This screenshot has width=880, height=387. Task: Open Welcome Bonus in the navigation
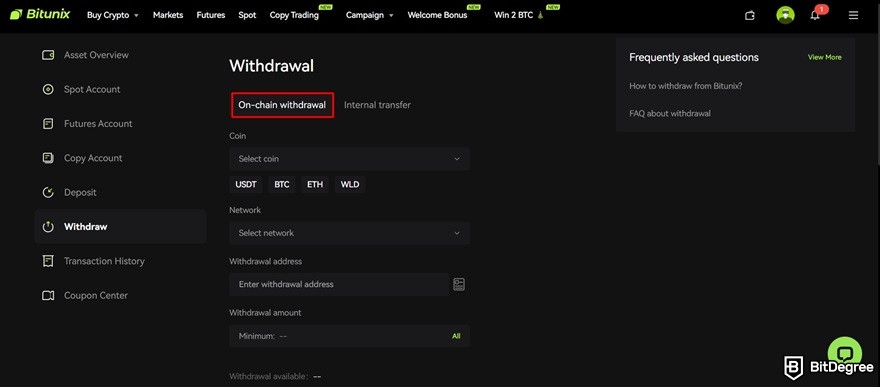(437, 15)
